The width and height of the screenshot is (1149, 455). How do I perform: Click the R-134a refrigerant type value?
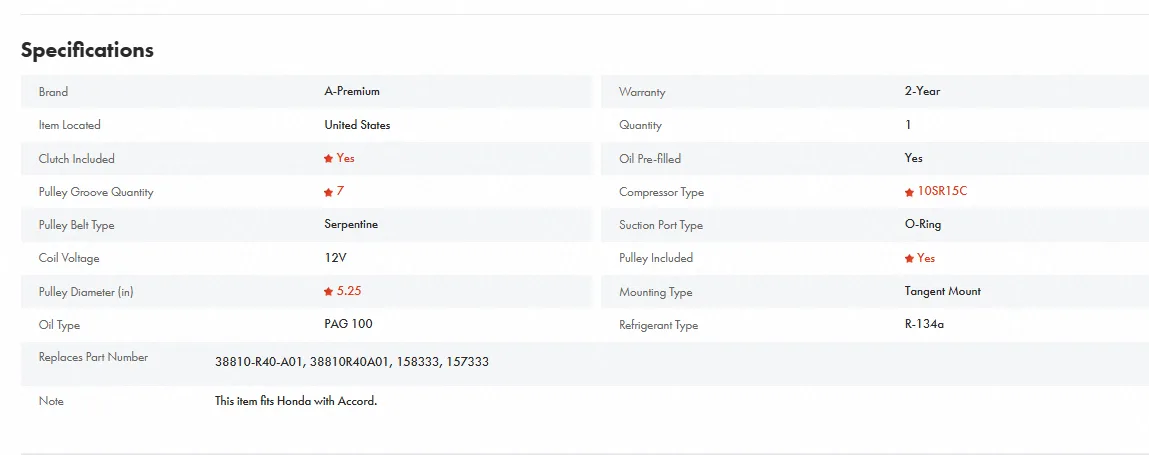pos(923,324)
